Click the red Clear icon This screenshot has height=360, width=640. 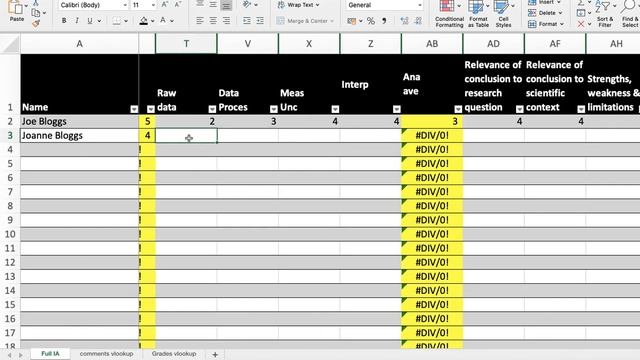click(x=581, y=24)
